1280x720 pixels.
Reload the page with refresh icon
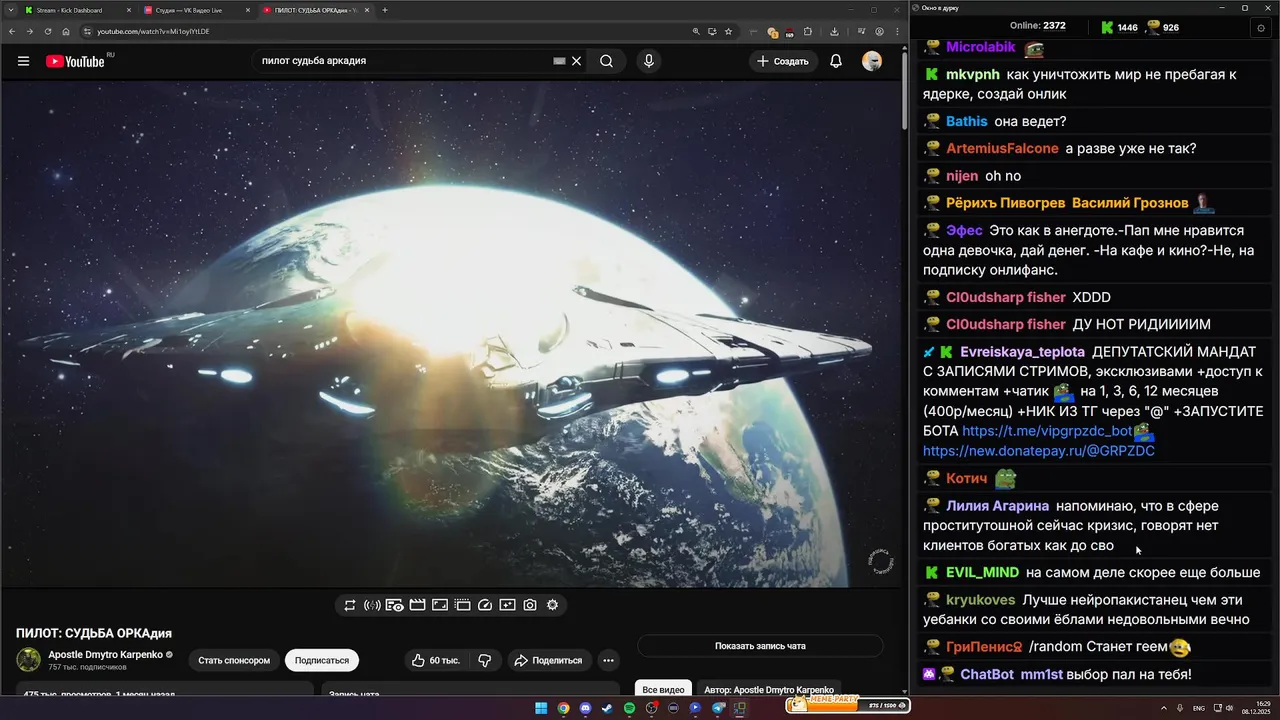pyautogui.click(x=48, y=31)
